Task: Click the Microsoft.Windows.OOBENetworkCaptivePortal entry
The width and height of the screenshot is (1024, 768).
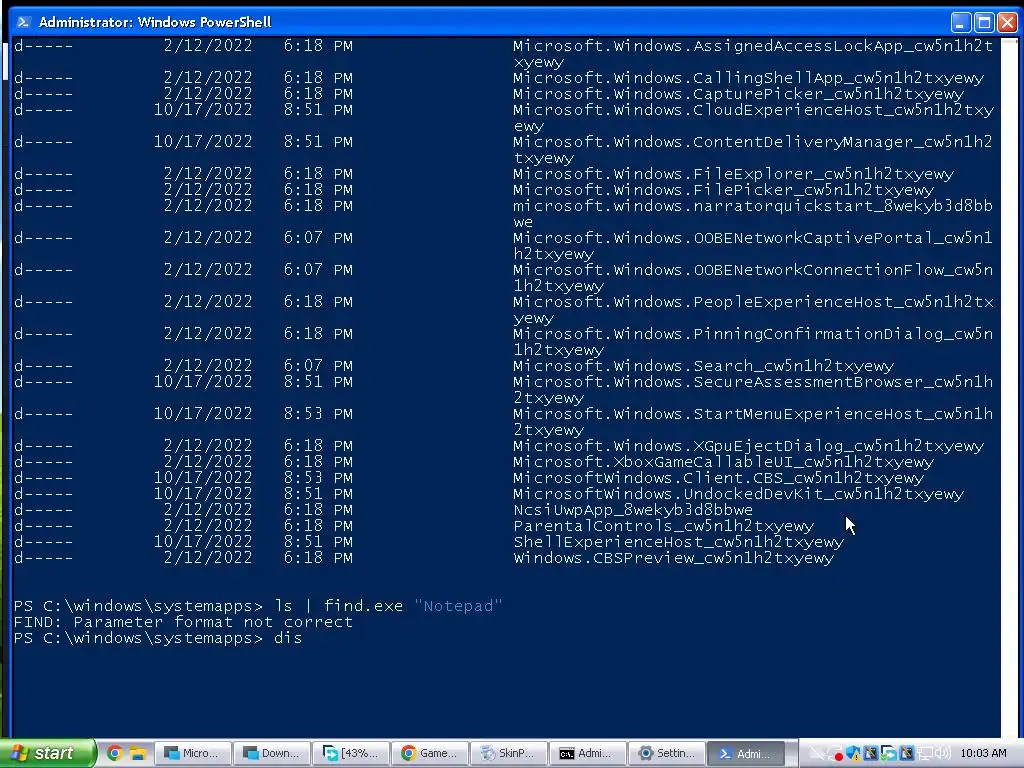Action: (752, 246)
